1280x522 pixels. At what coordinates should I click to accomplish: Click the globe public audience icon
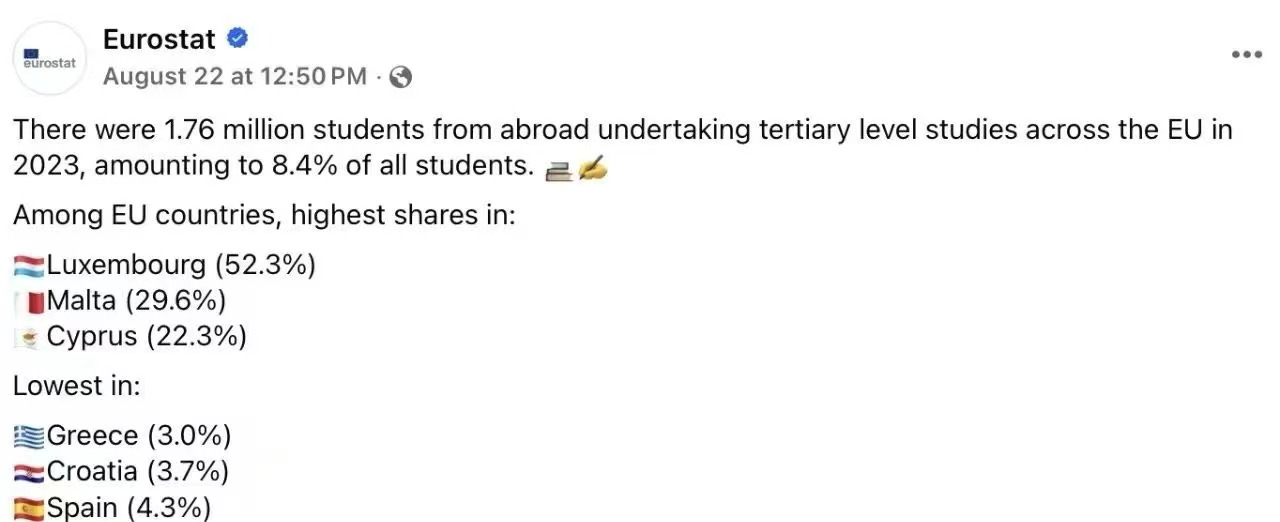pos(401,77)
